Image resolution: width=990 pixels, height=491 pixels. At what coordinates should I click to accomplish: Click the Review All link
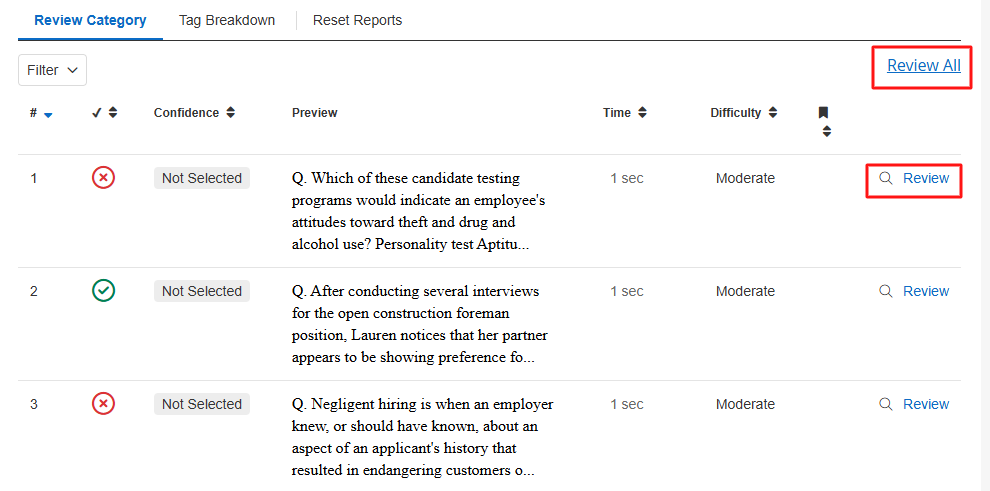923,66
